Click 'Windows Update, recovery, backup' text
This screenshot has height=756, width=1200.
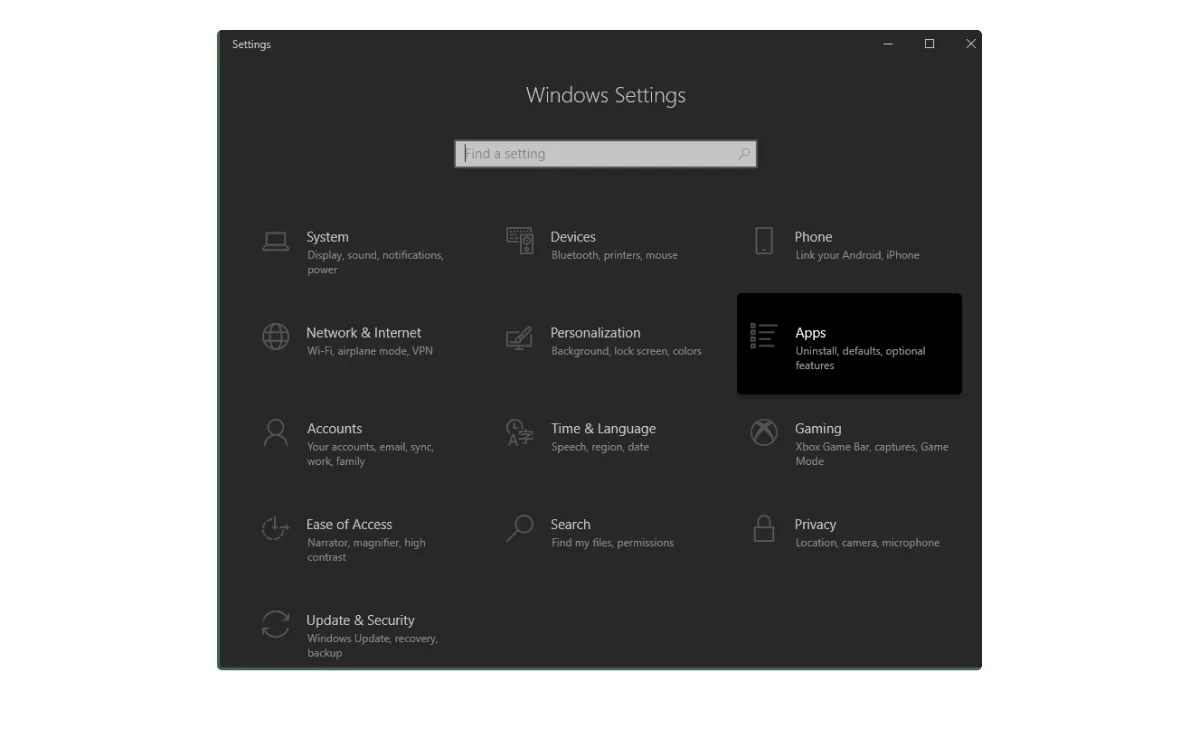tap(373, 646)
